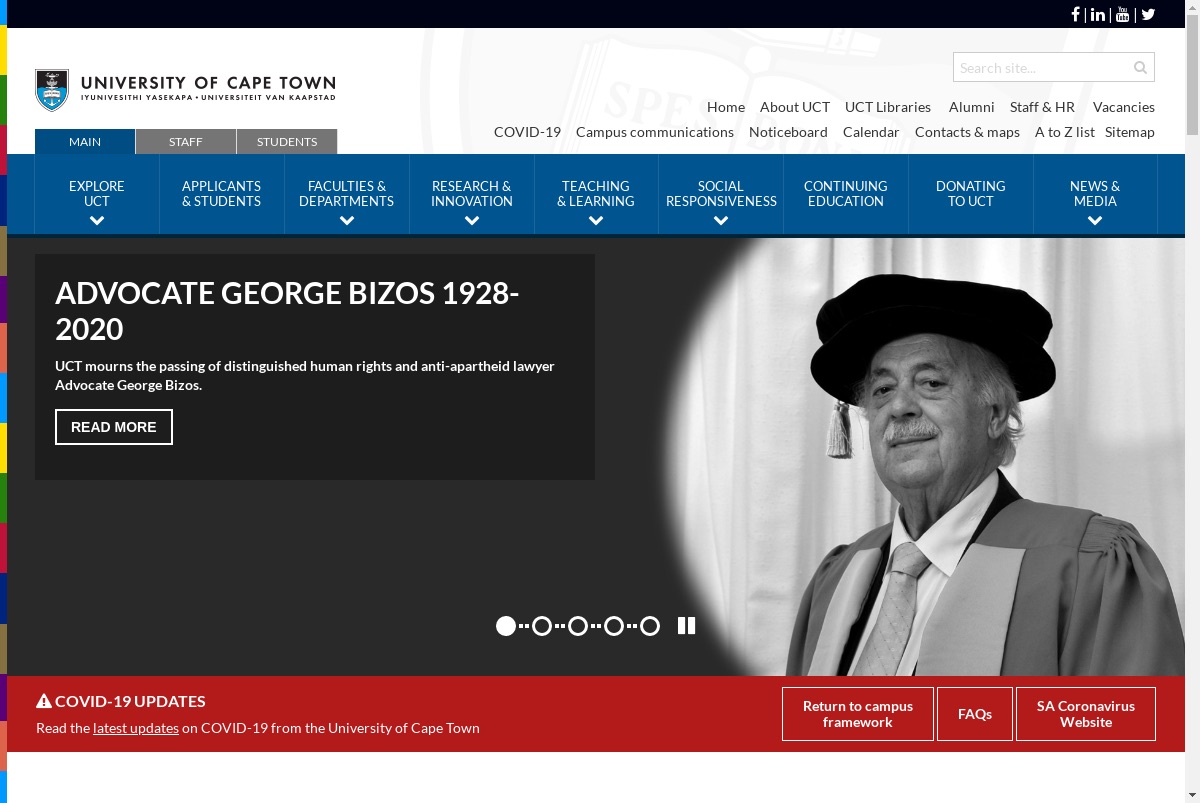Open UCT Libraries link
The height and width of the screenshot is (803, 1200).
point(888,107)
